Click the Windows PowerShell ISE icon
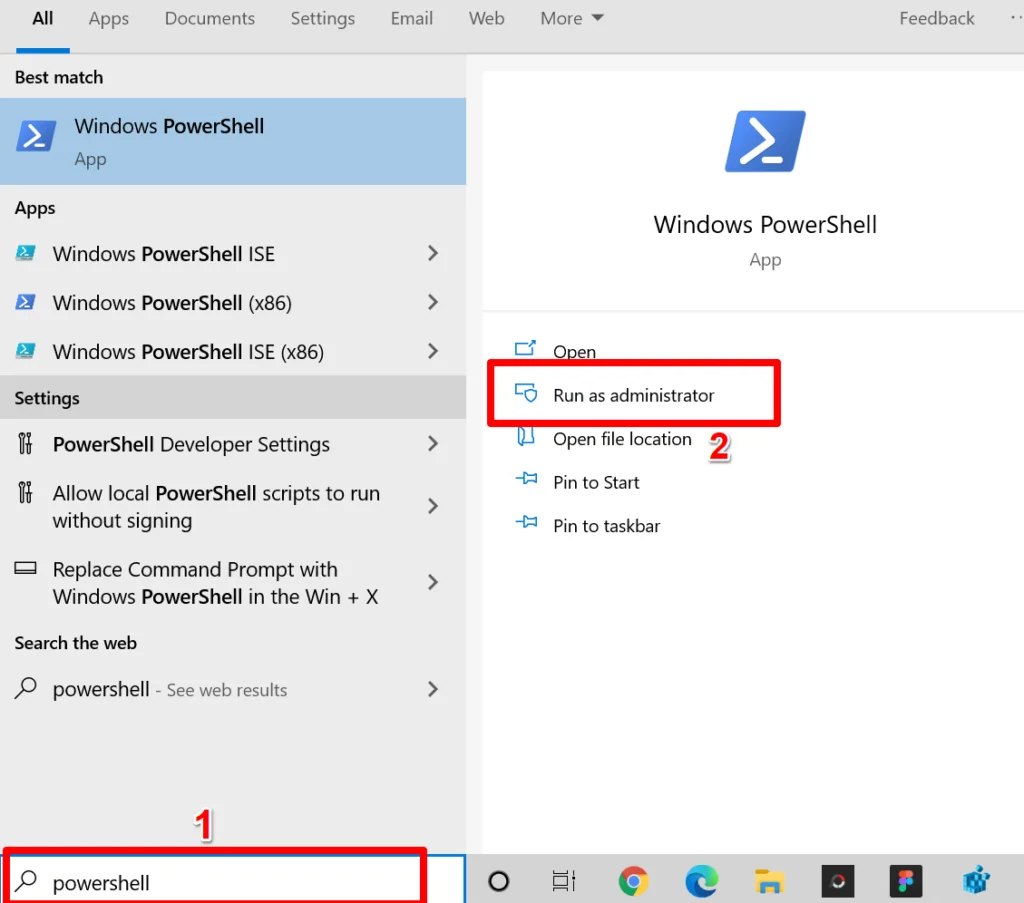 click(x=25, y=253)
